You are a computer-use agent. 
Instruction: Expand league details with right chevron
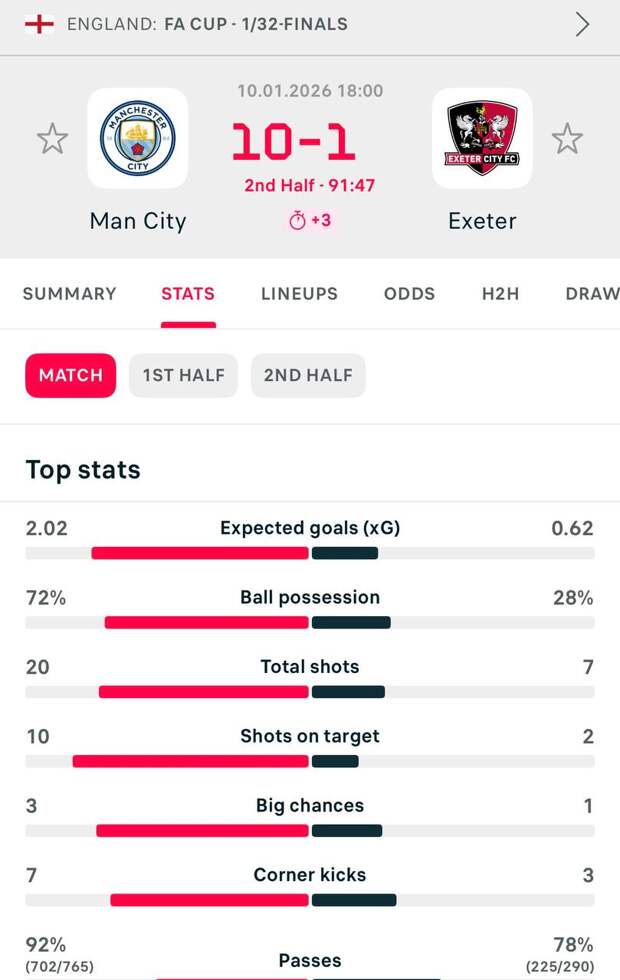583,24
